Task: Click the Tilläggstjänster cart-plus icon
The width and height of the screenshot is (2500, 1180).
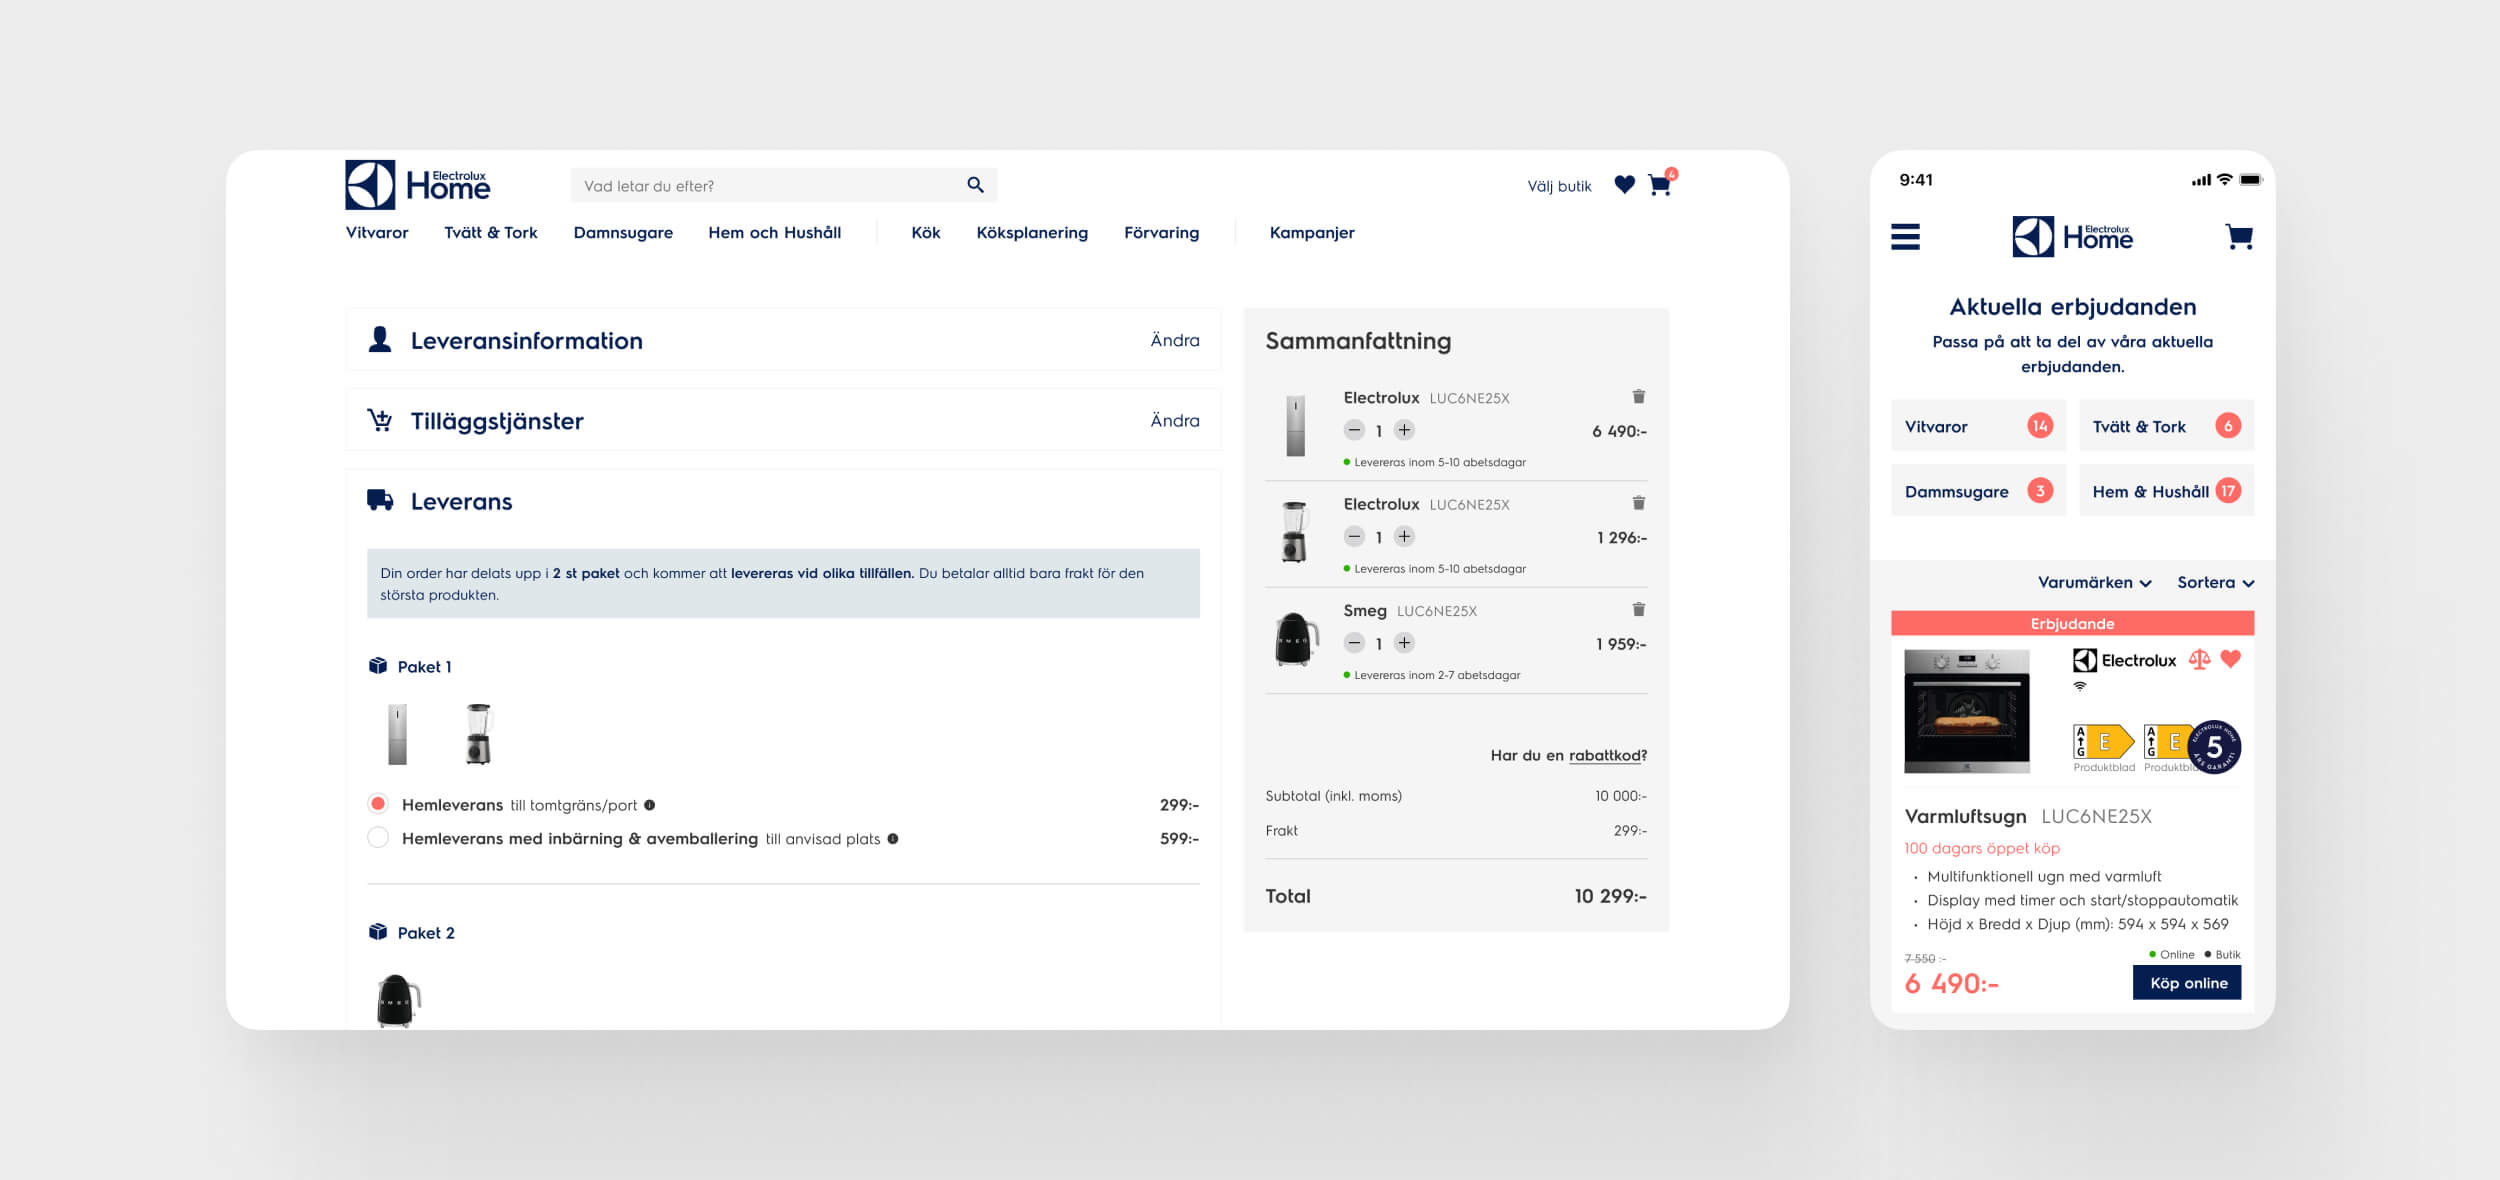Action: click(x=380, y=420)
